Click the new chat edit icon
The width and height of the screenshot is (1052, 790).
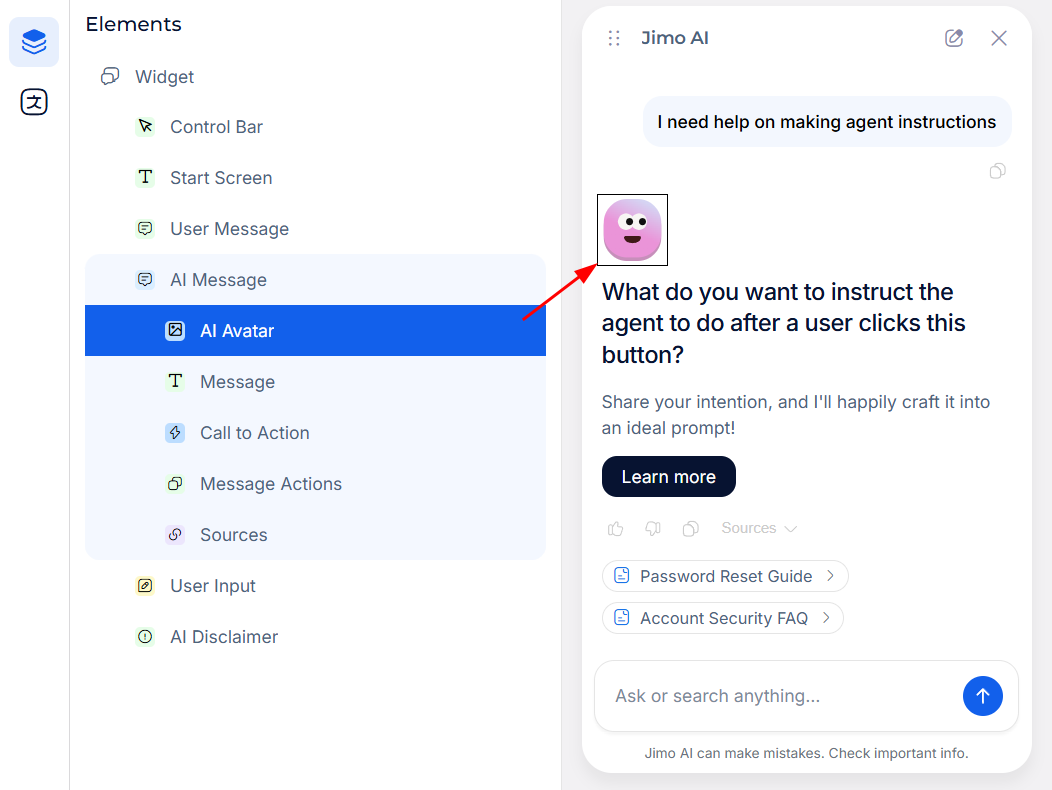[954, 38]
